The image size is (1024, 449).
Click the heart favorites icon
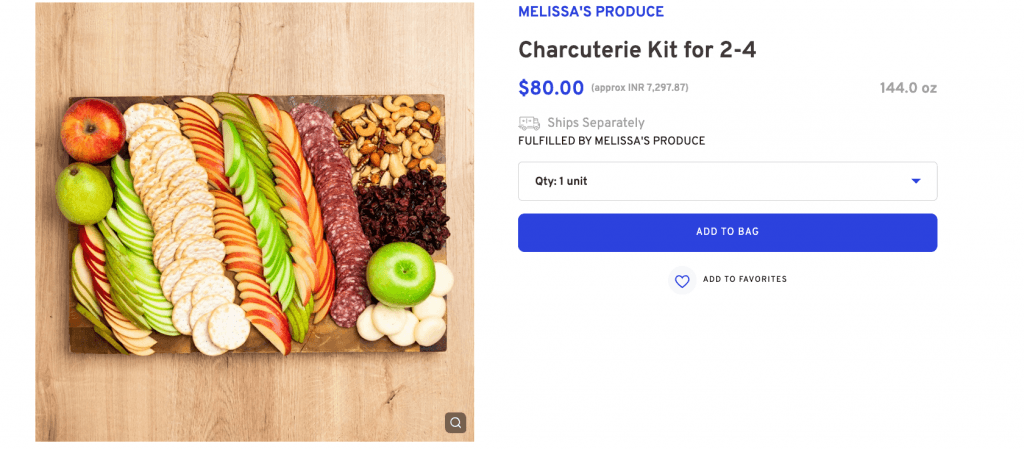tap(682, 281)
